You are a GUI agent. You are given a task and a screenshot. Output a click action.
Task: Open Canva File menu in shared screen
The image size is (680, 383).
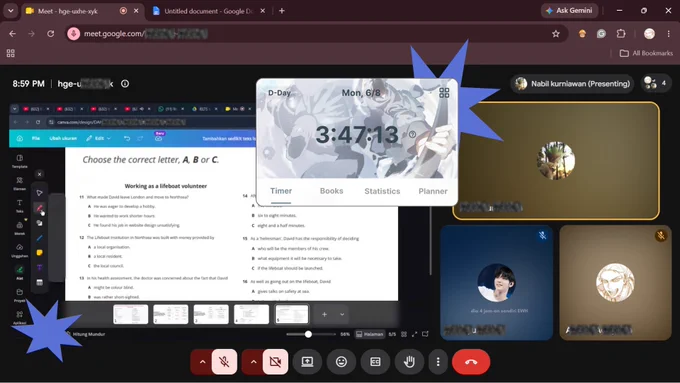[36, 138]
